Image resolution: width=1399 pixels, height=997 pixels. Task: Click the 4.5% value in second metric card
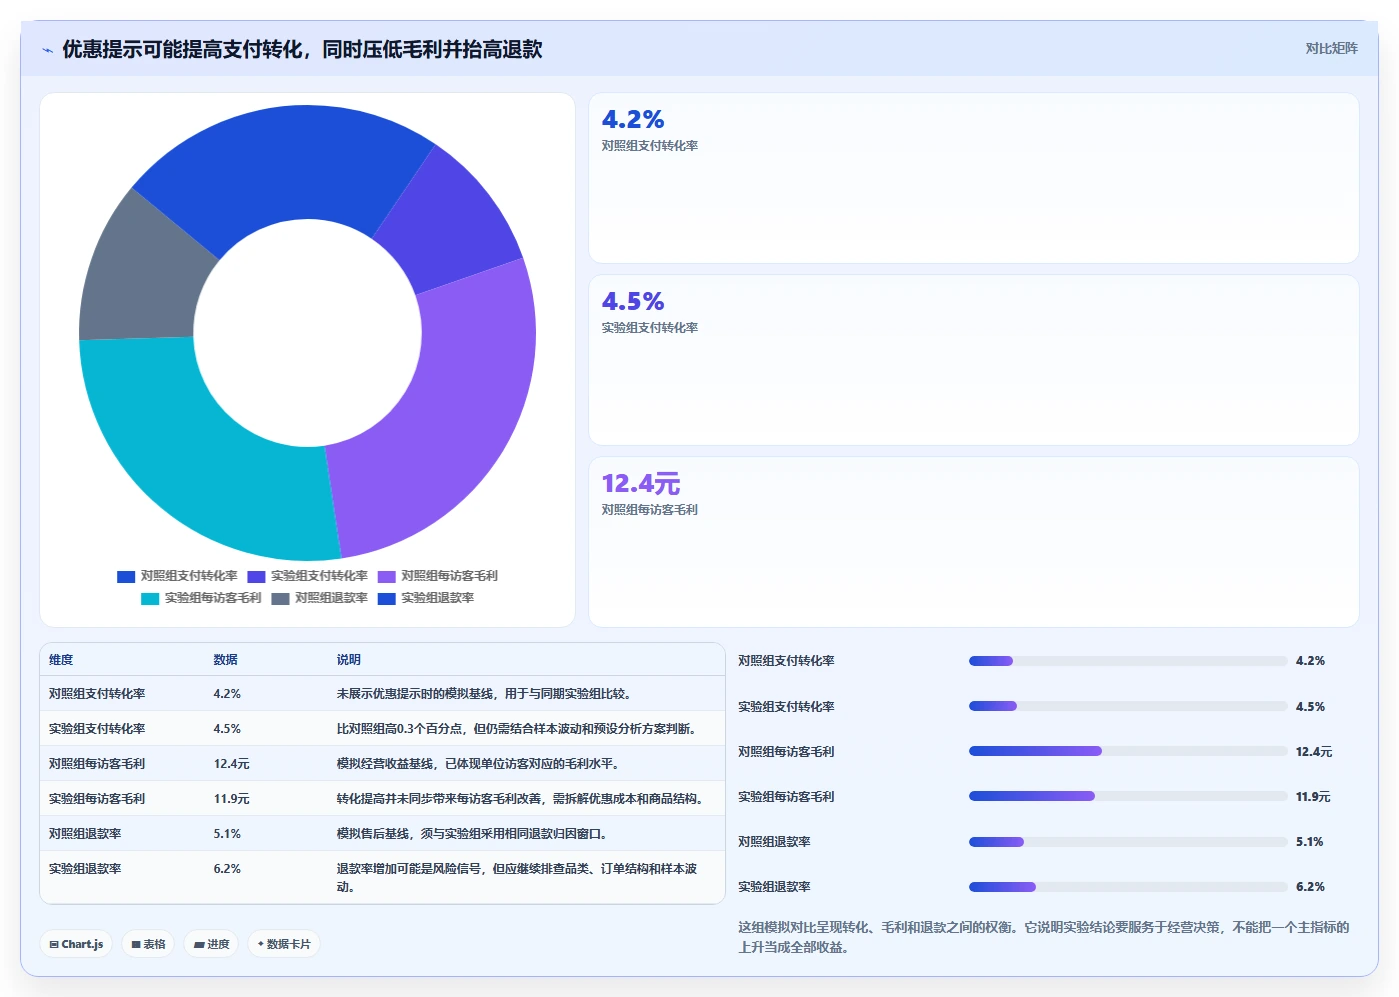[x=633, y=302]
